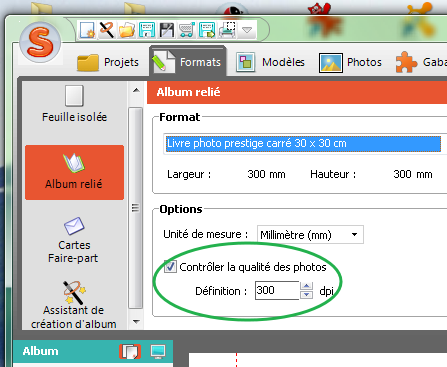Viewport: 447px width, 367px height.
Task: Click the print preview printer icon
Action: pos(227,30)
